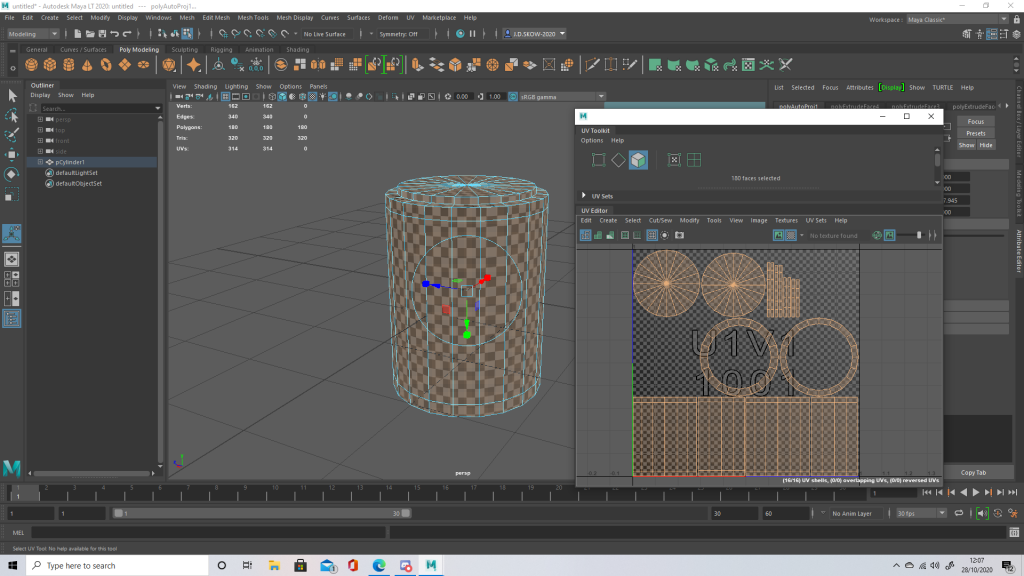This screenshot has width=1024, height=576.
Task: Create a polygon sphere from the shelf
Action: (32, 65)
